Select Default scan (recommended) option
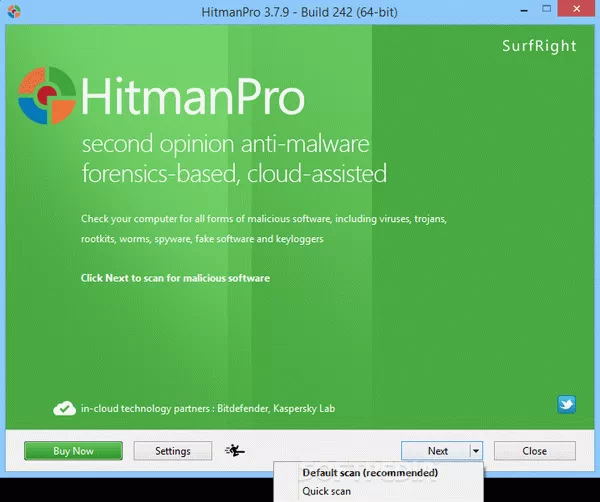The height and width of the screenshot is (502, 600). tap(369, 473)
